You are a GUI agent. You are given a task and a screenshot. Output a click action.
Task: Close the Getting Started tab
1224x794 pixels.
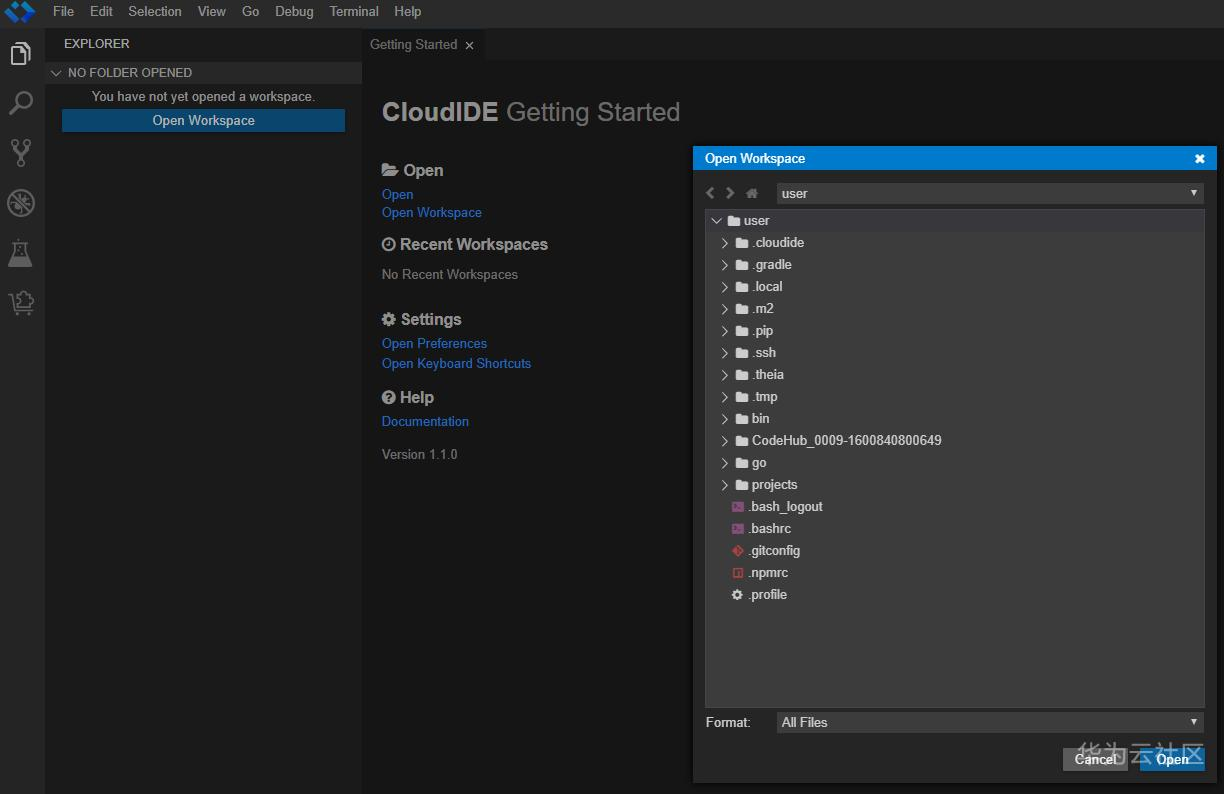(469, 45)
